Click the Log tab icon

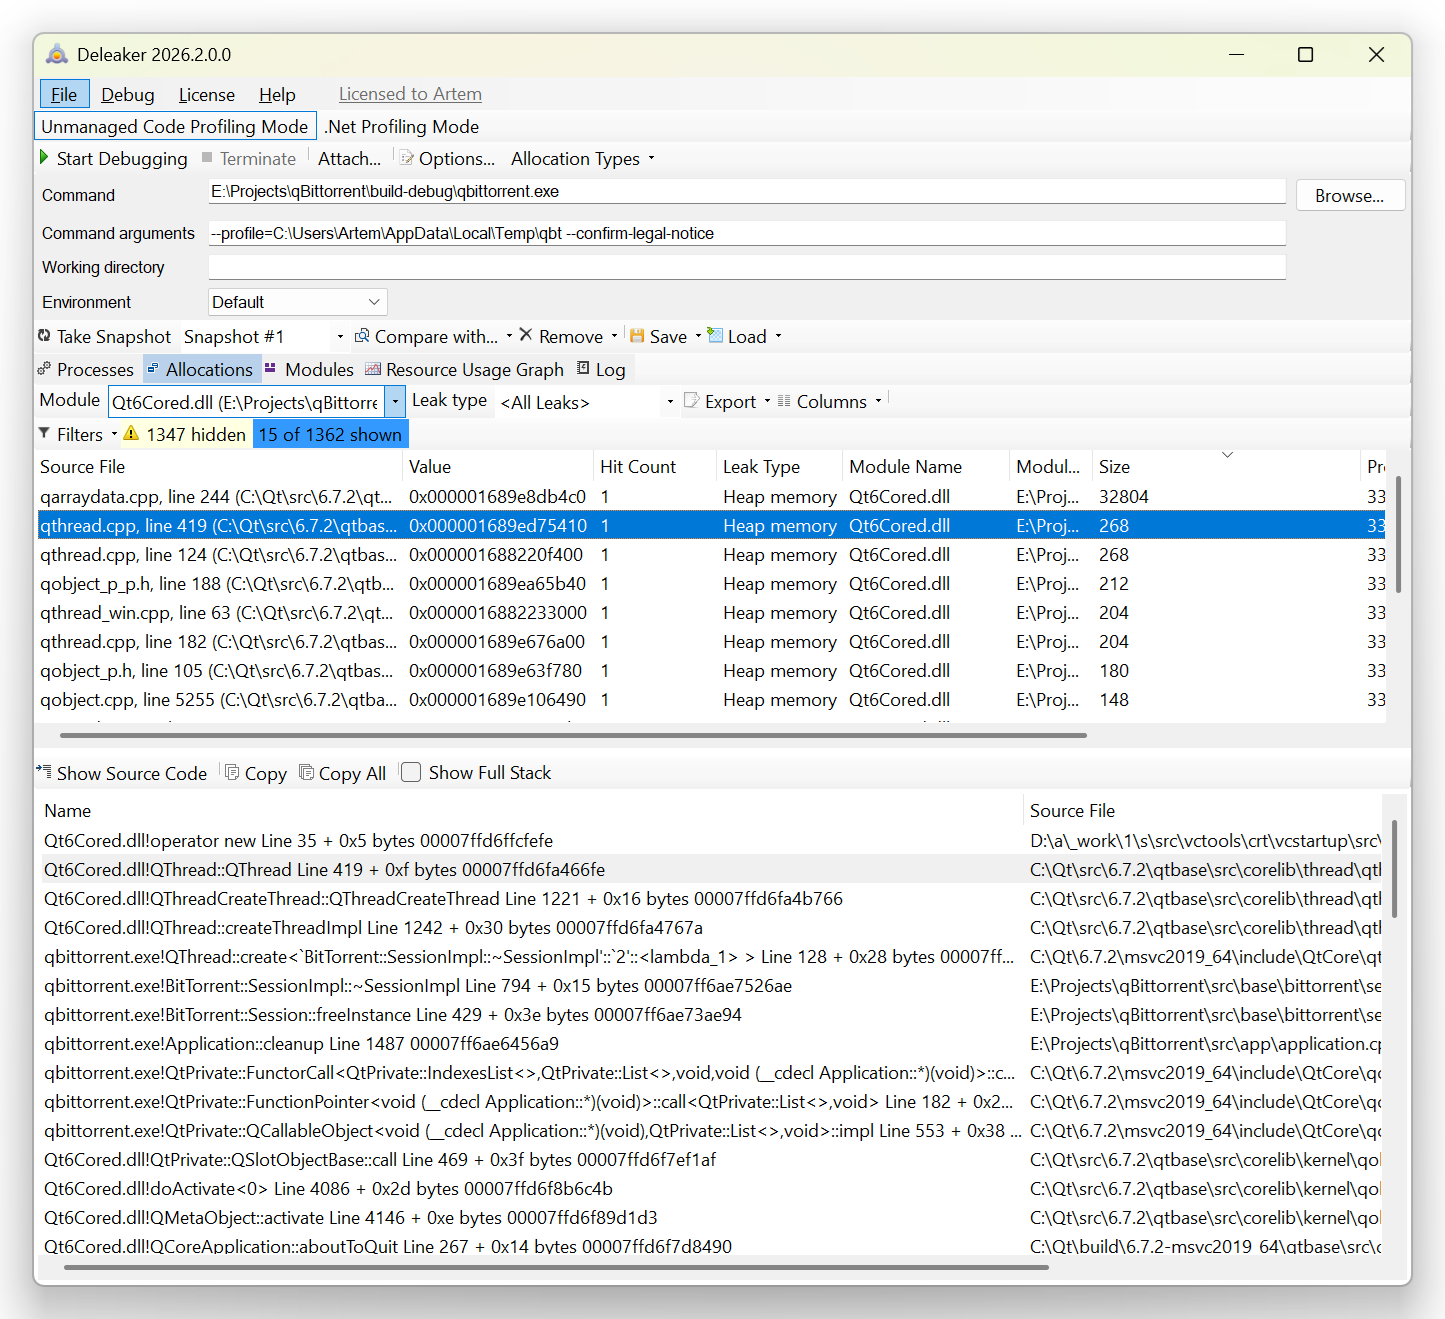(583, 369)
